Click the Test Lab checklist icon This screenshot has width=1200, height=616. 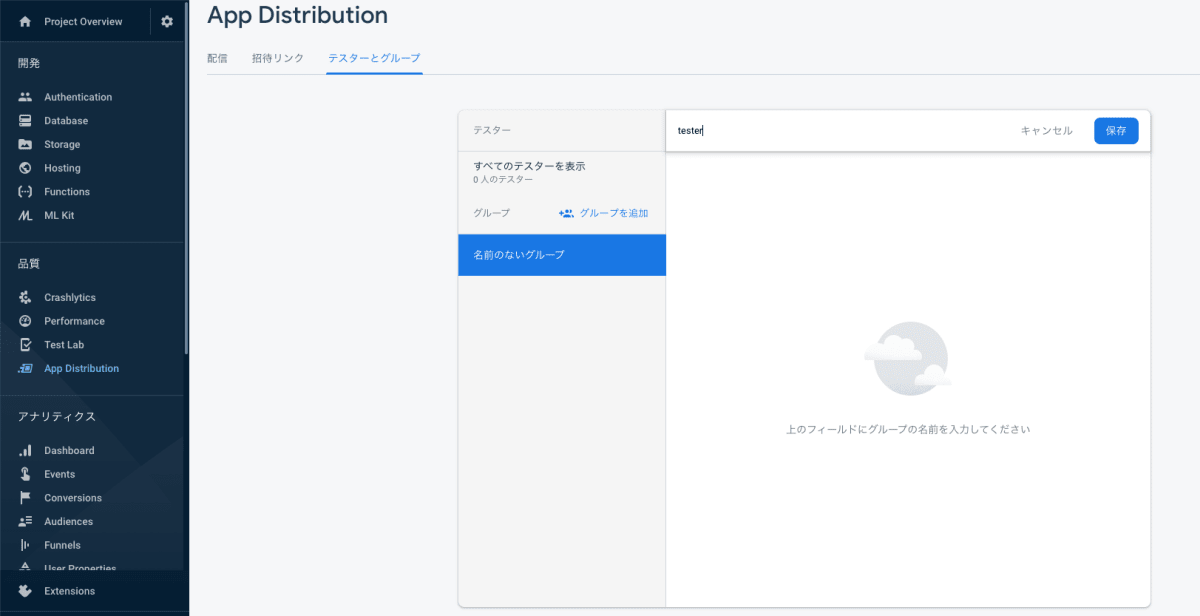coord(26,345)
